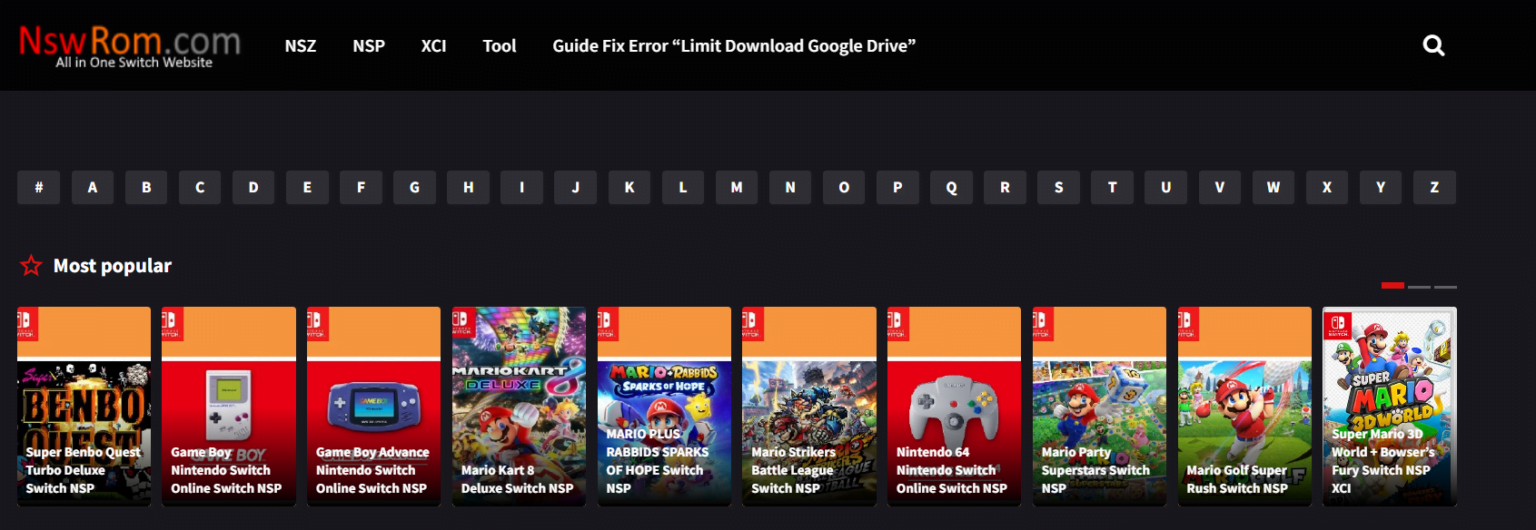Filter games by letter E
The image size is (1536, 530).
(x=307, y=187)
